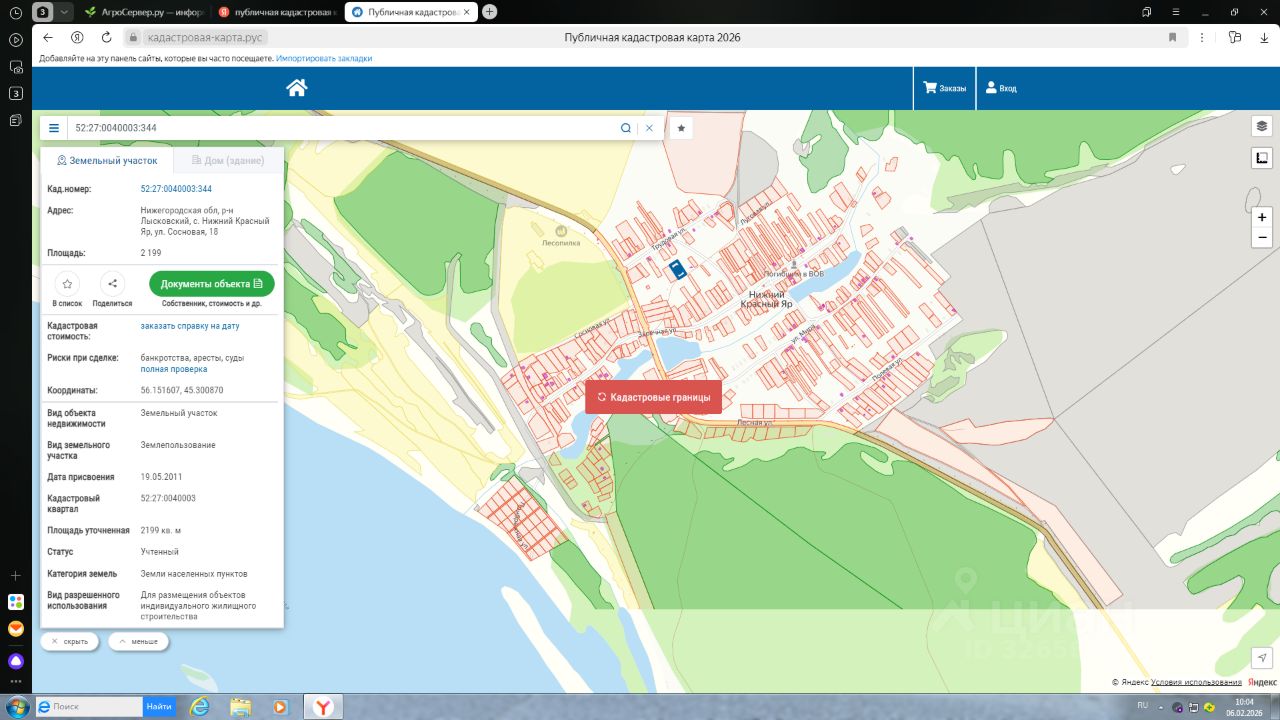Bookmark this page in address bar

(x=1172, y=37)
